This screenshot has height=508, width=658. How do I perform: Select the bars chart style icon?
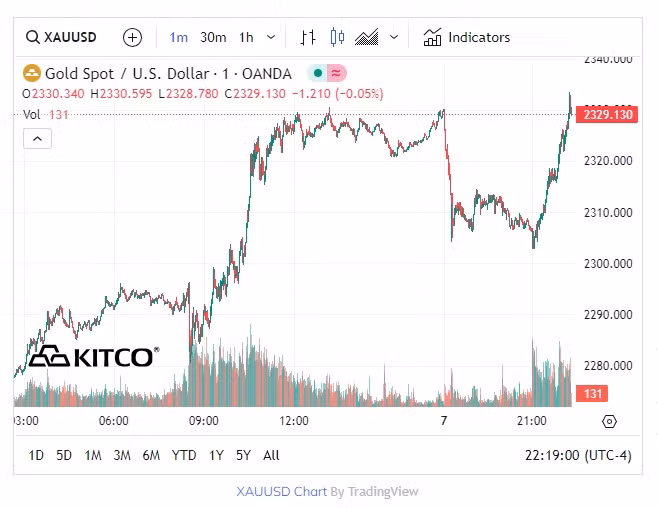[x=307, y=38]
